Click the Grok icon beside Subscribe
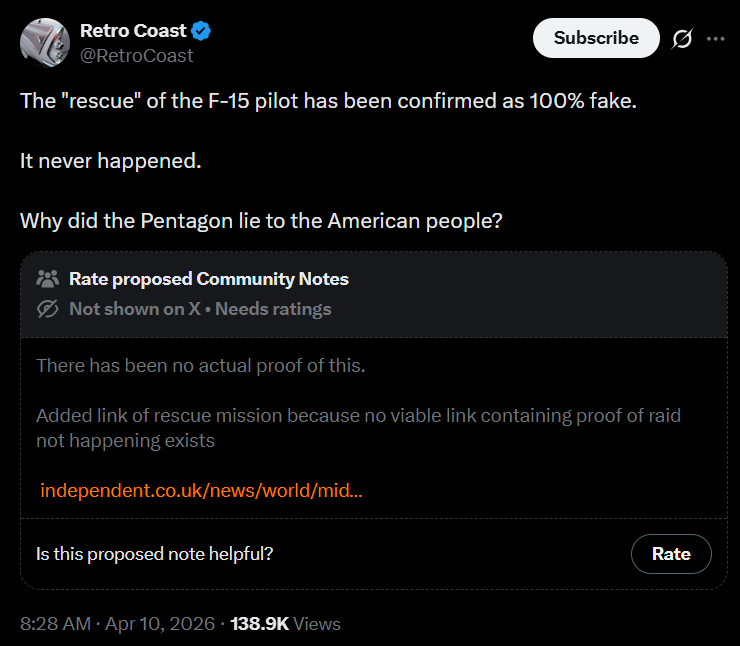The image size is (740, 646). point(682,39)
